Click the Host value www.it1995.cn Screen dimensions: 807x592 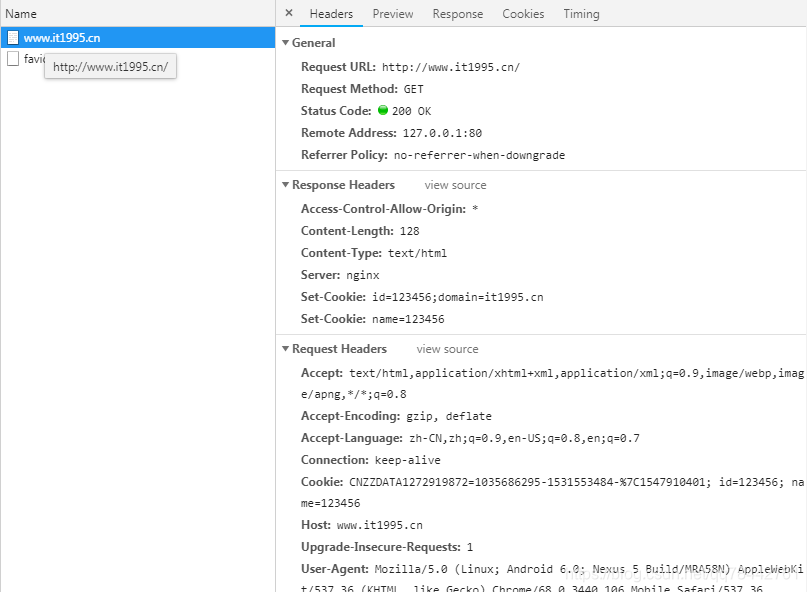tap(379, 526)
